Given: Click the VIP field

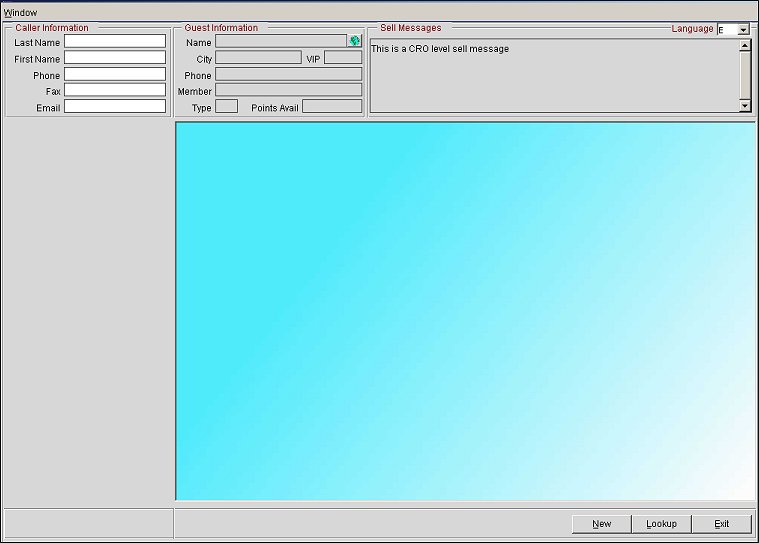Looking at the screenshot, I should point(343,58).
